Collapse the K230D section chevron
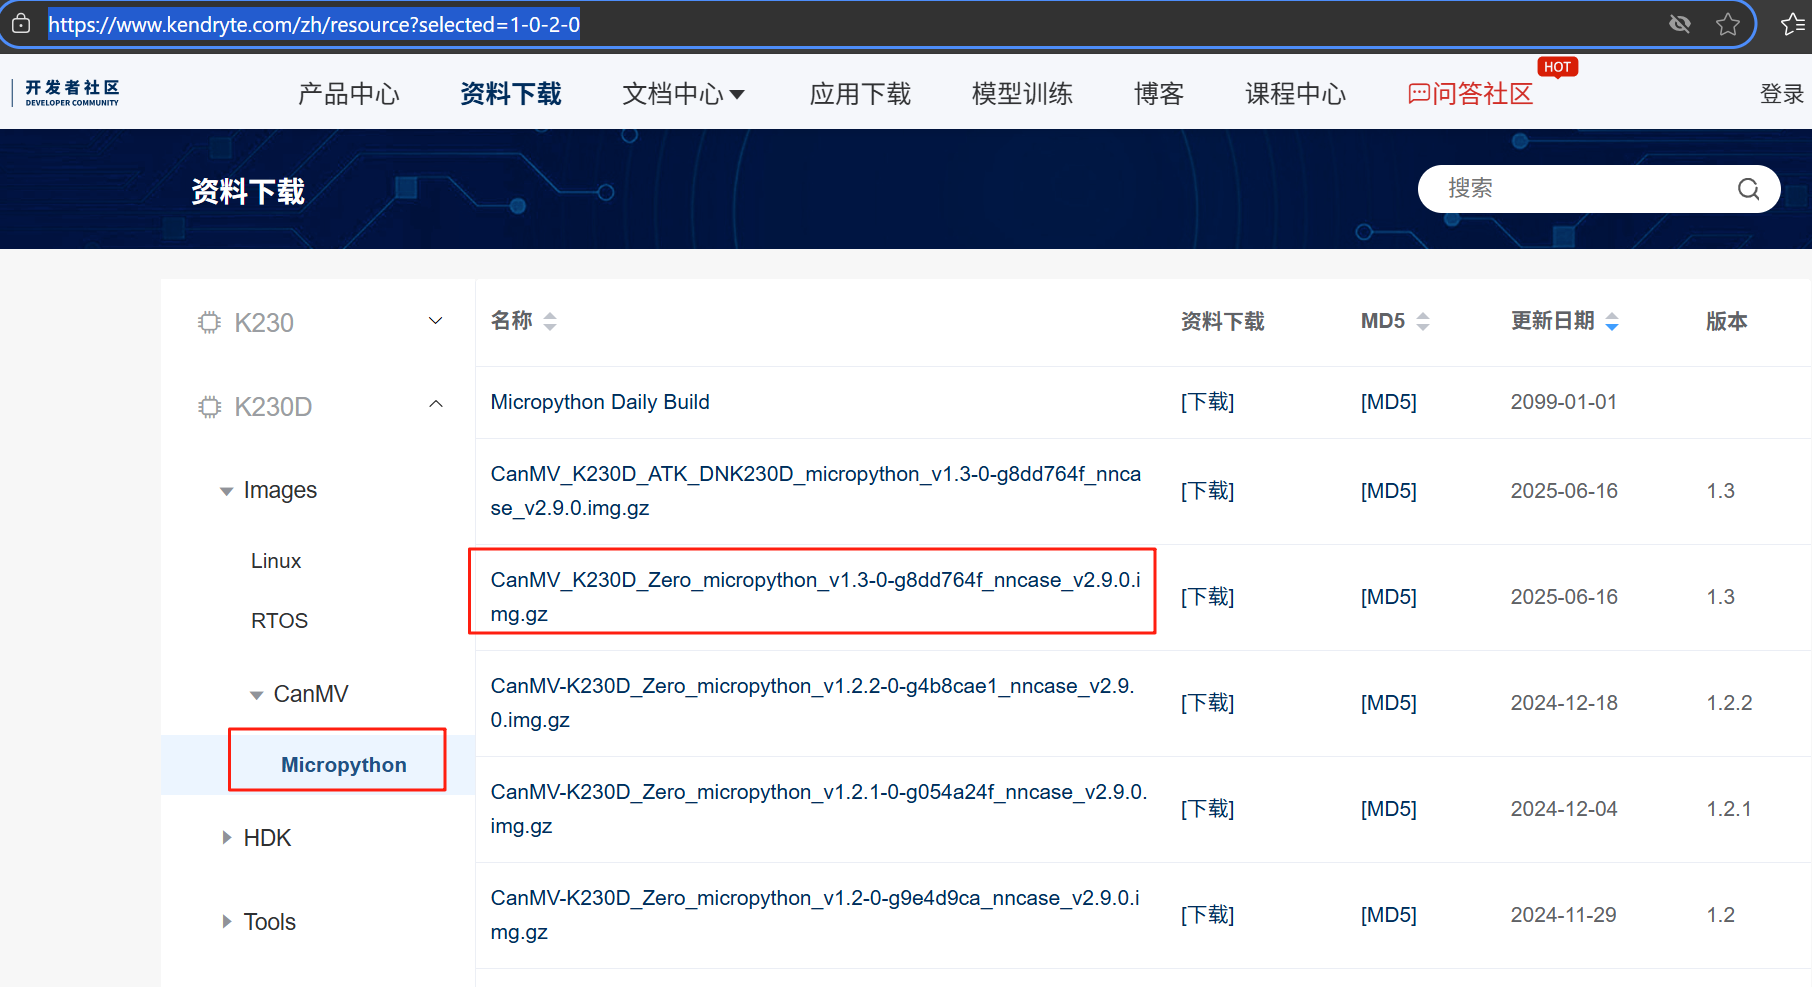Viewport: 1812px width, 987px height. coord(436,404)
